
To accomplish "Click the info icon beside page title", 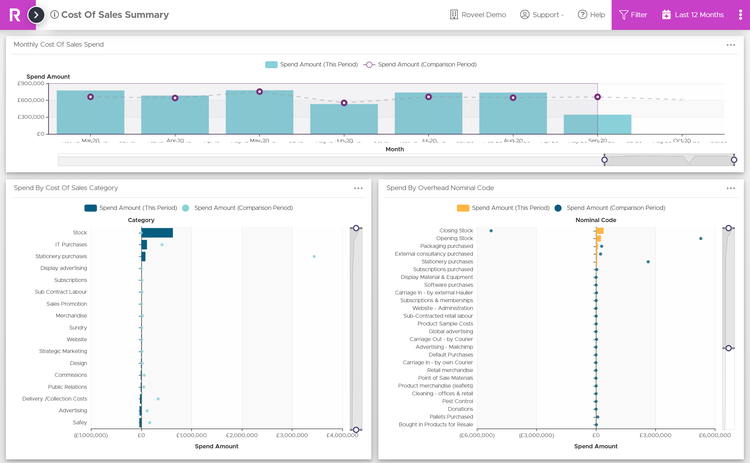I will click(x=54, y=15).
